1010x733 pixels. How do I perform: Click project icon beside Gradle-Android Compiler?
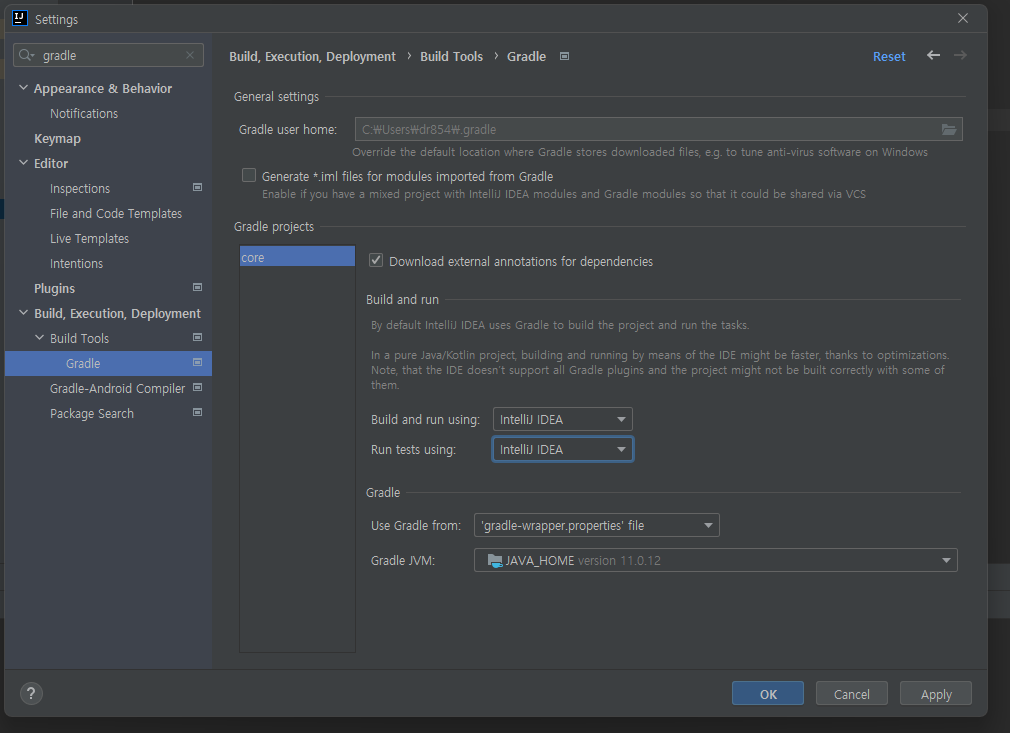[198, 387]
